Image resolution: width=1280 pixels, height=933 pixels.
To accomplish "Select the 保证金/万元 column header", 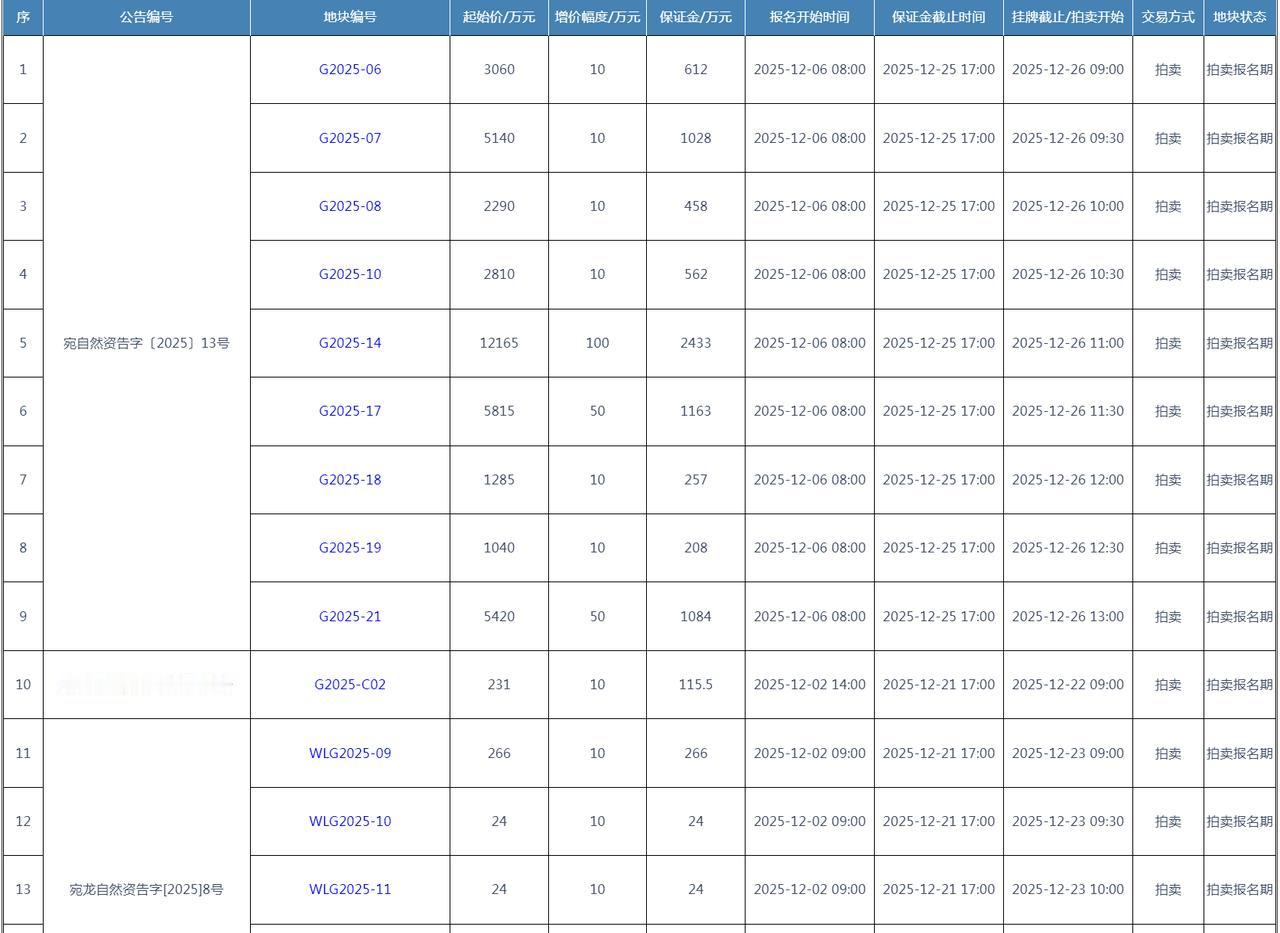I will coord(696,17).
